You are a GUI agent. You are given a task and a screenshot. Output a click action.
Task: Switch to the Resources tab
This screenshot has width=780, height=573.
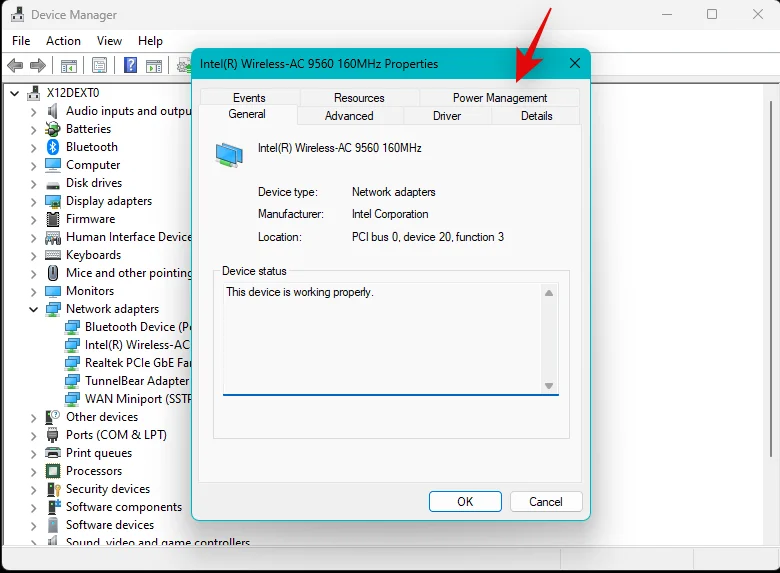359,97
